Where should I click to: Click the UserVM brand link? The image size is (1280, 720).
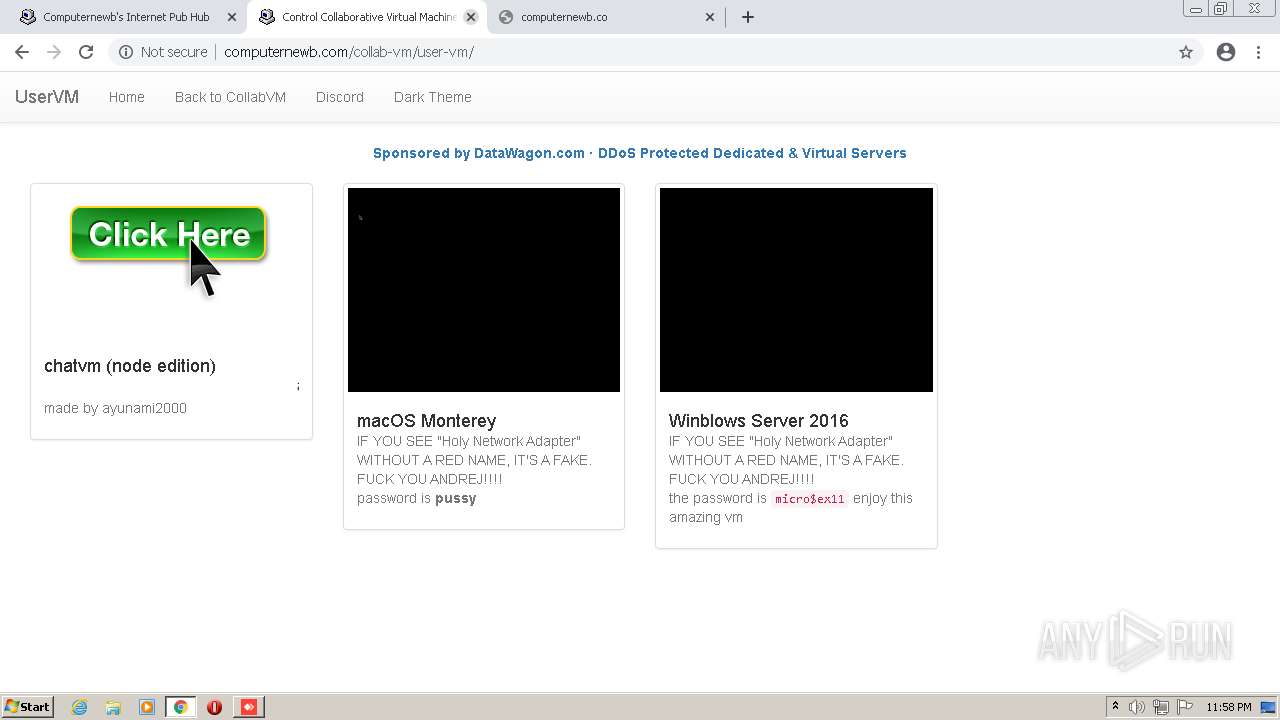pos(47,97)
